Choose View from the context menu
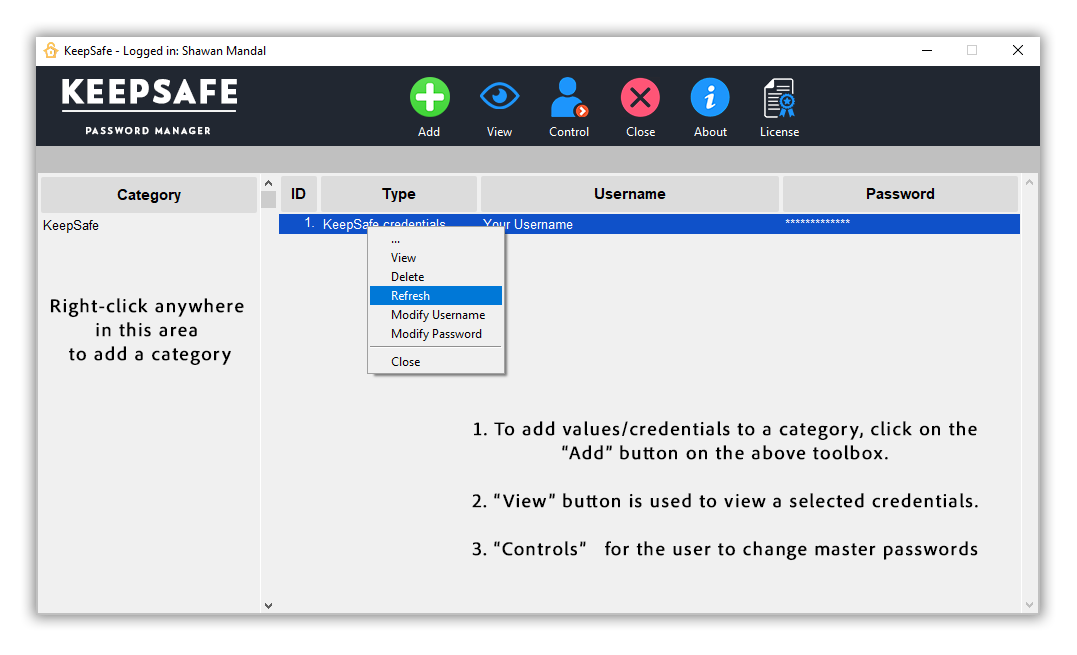Screen dimensions: 1077x655 [x=435, y=258]
